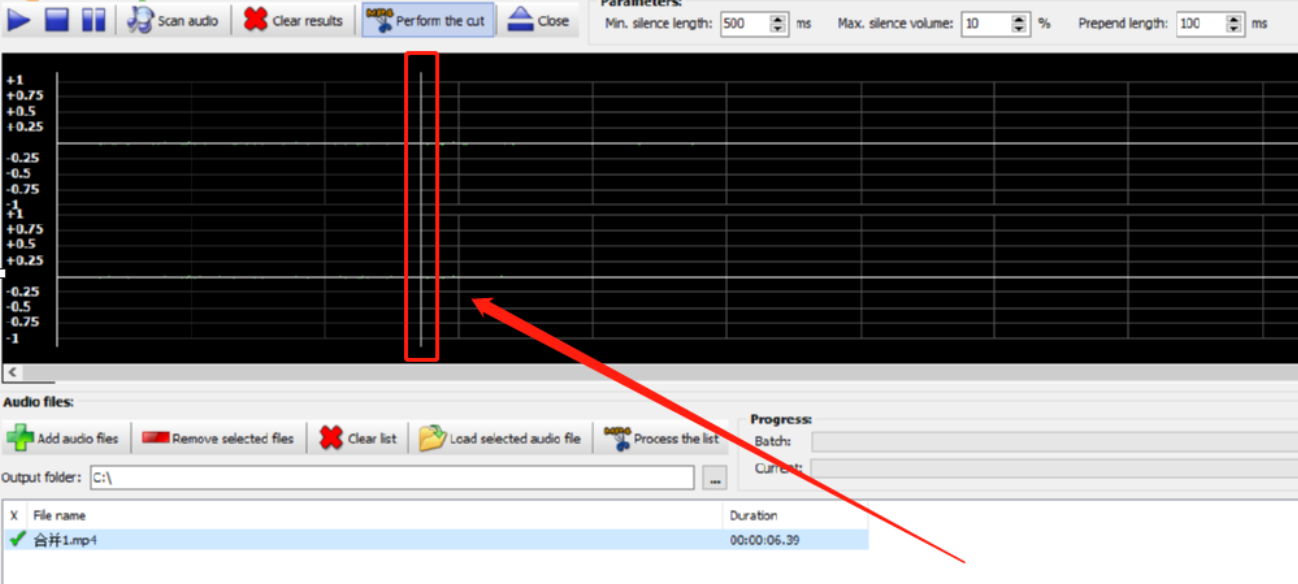Click Perform the cut button
Viewport: 1298px width, 584px height.
click(428, 20)
